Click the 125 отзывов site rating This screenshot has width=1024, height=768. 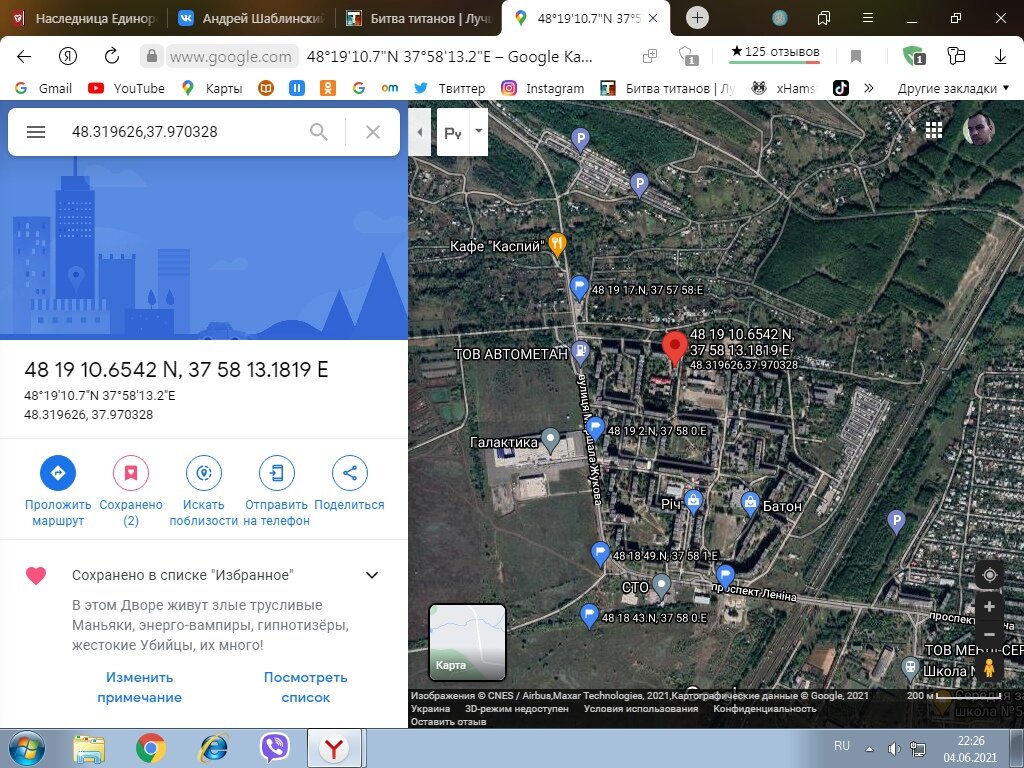click(775, 52)
